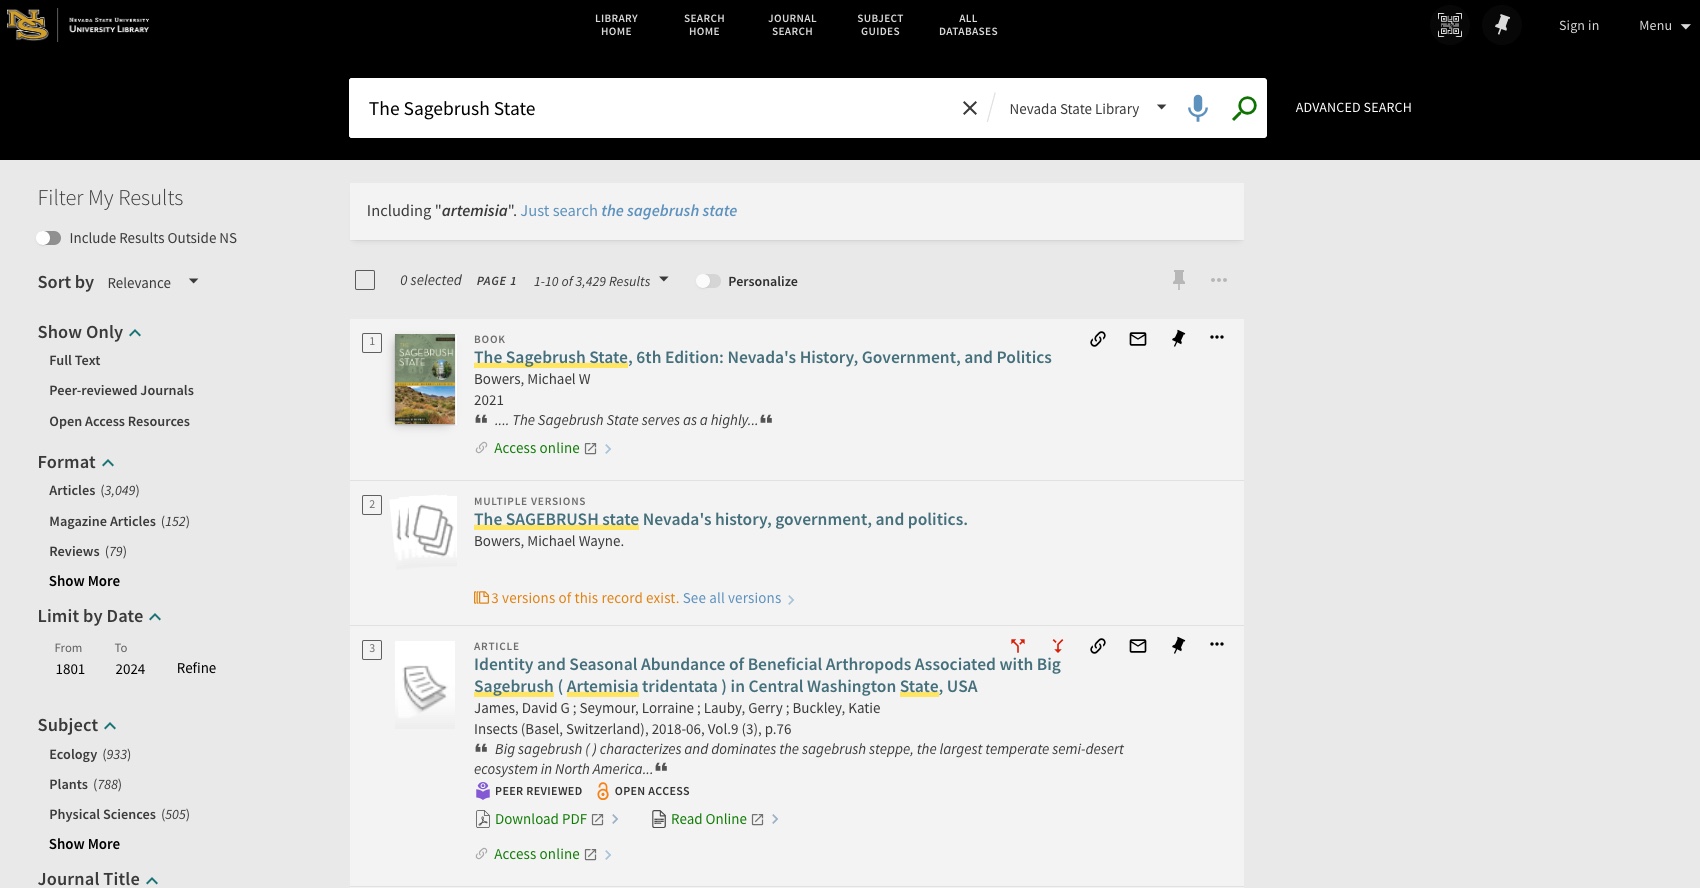The height and width of the screenshot is (888, 1700).
Task: Open the QR code icon in header
Action: [1450, 25]
